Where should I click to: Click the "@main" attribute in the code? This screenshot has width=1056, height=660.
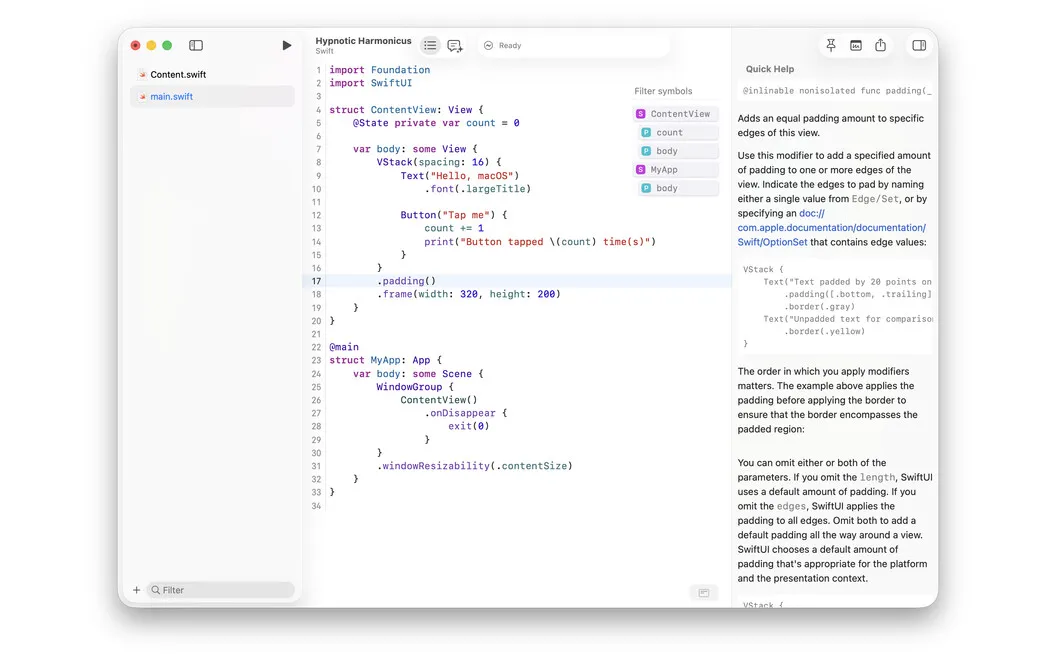344,347
